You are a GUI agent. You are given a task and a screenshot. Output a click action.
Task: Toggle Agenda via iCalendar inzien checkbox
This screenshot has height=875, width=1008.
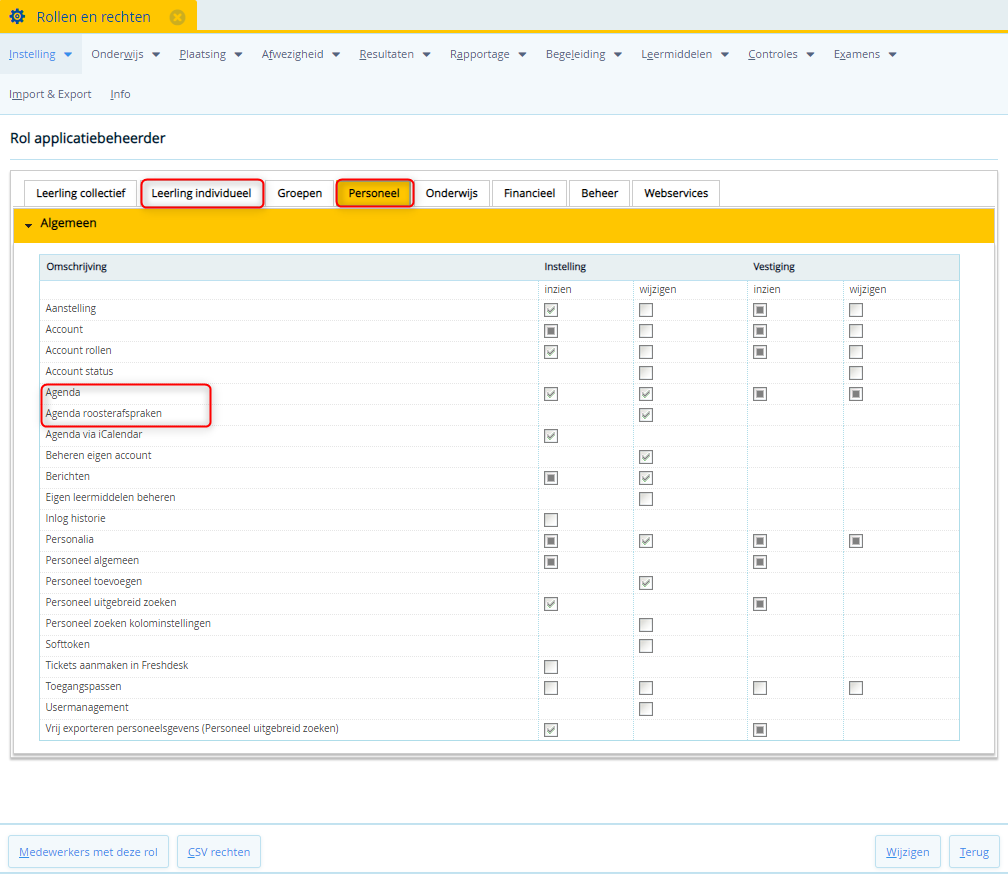551,436
